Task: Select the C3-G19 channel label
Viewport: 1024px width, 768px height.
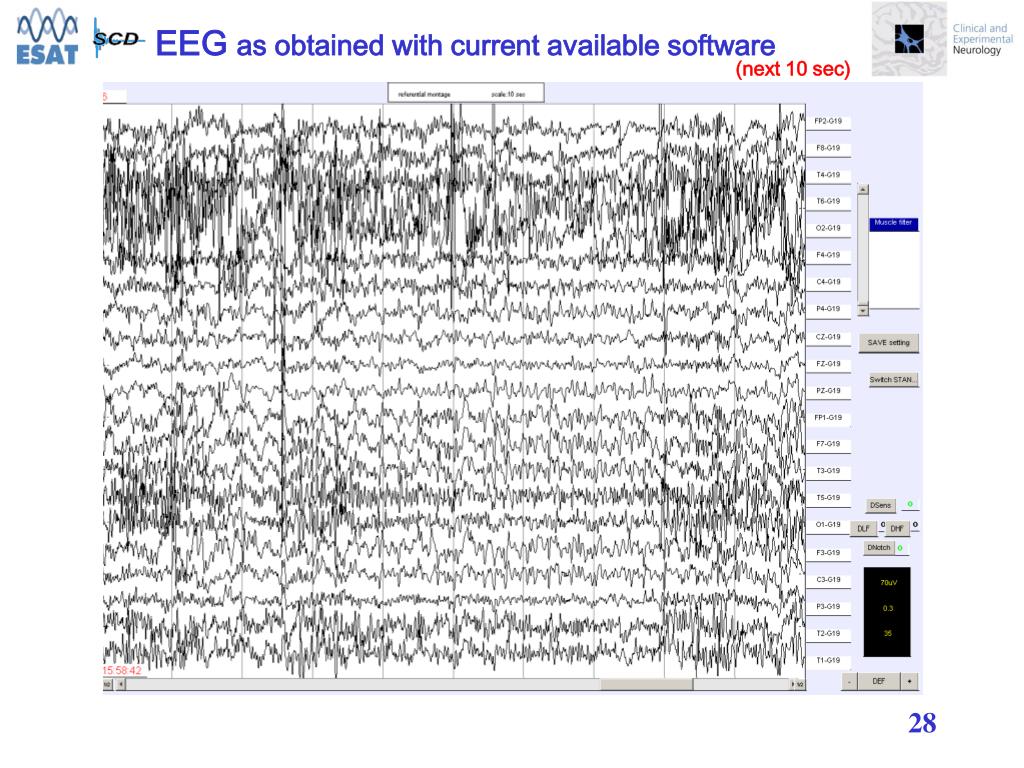Action: point(828,580)
